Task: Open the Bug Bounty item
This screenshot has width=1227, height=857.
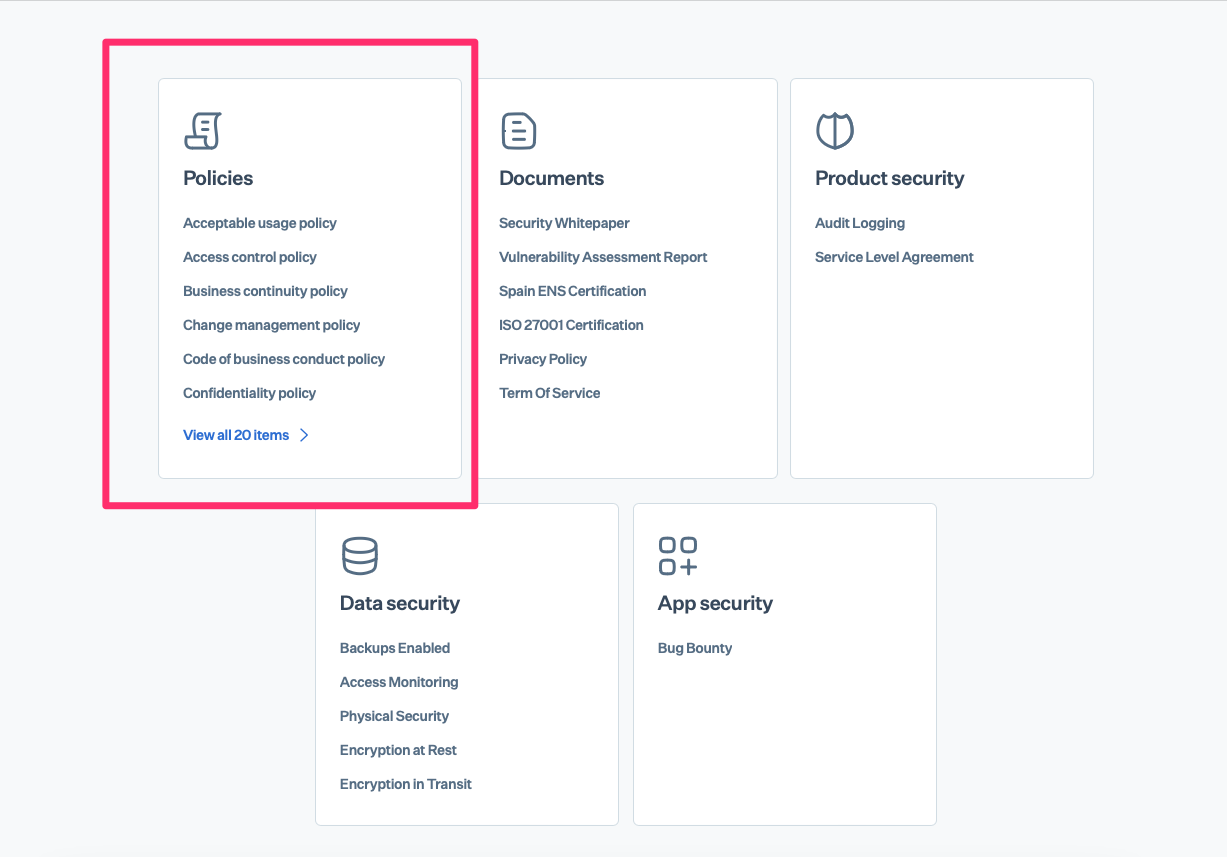Action: pos(694,648)
